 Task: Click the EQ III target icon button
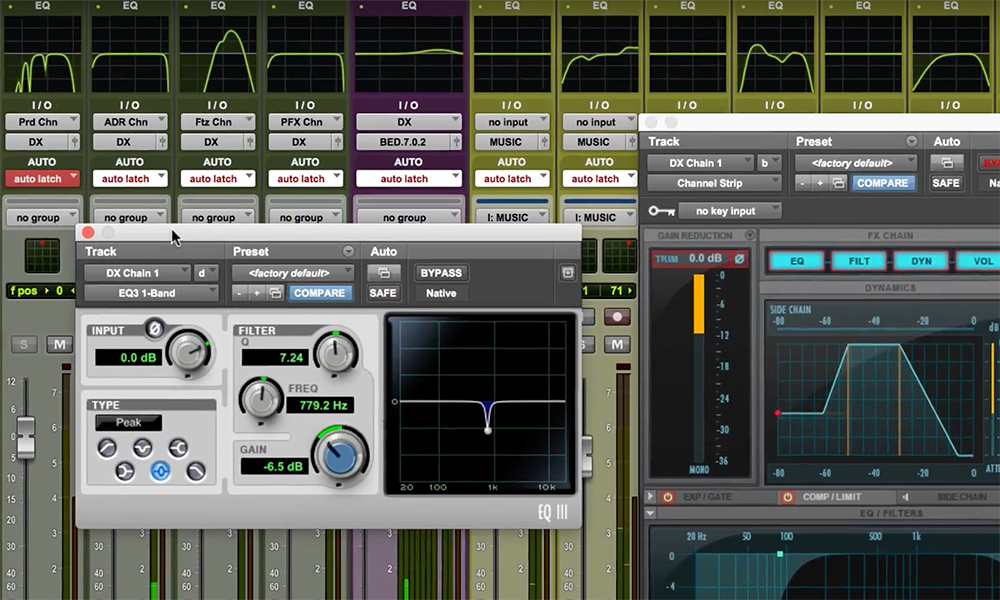(566, 273)
